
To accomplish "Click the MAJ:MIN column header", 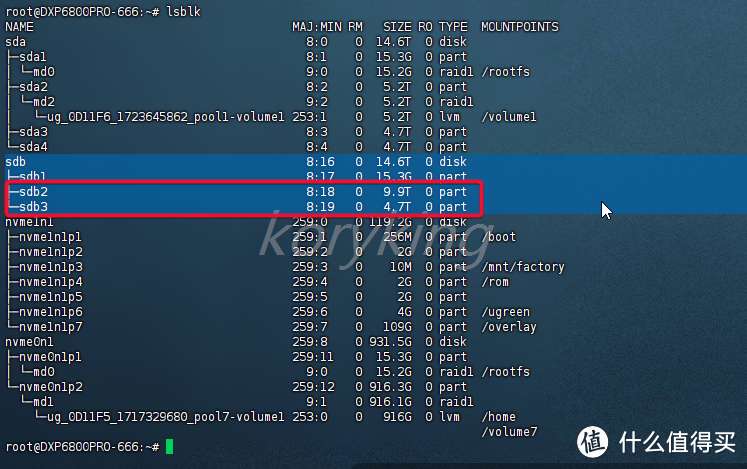I will (x=317, y=27).
